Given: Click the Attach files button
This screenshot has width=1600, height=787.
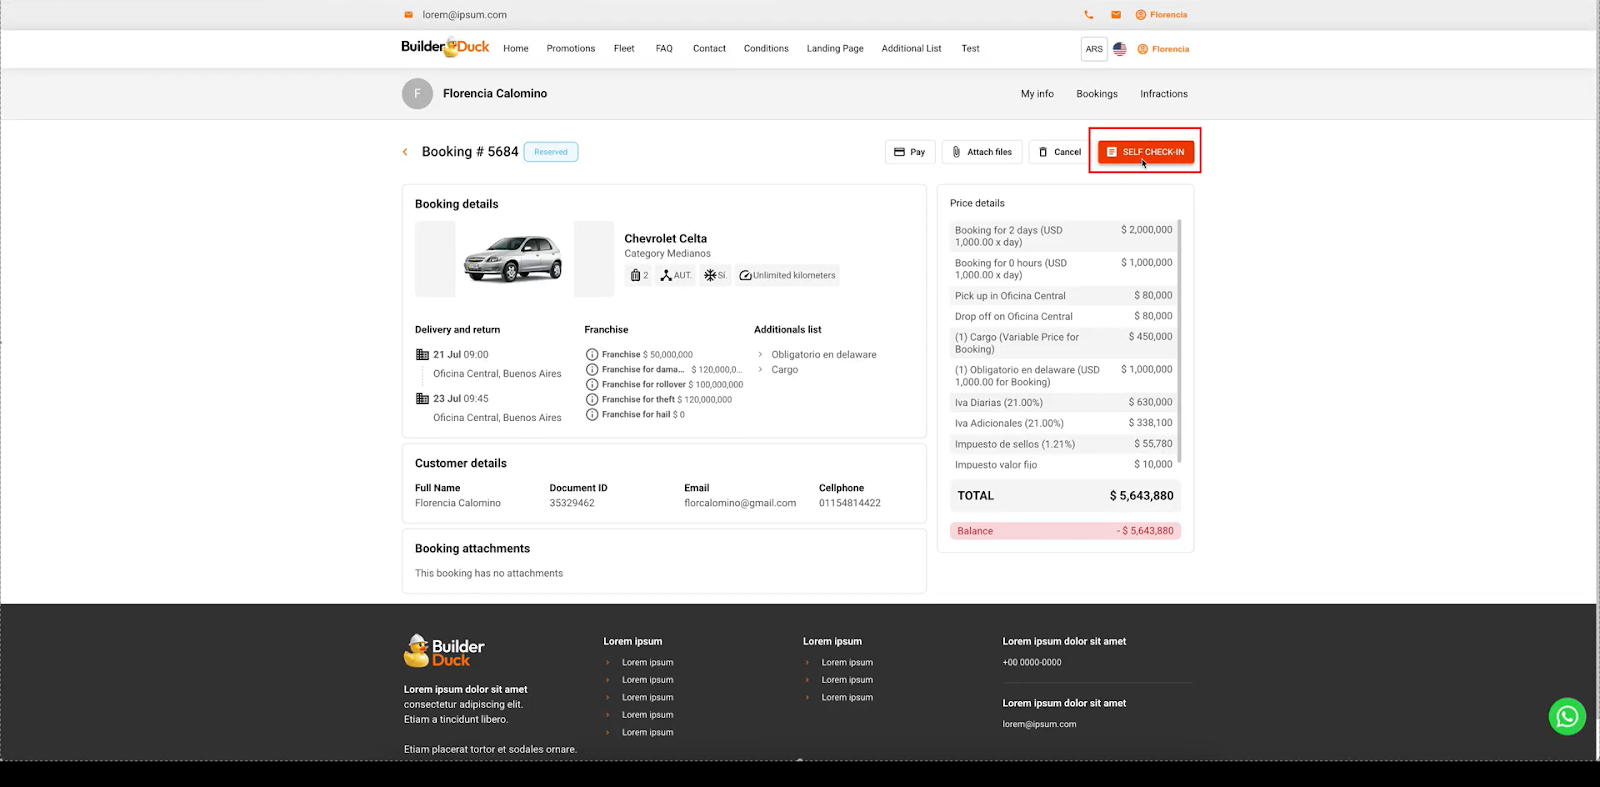Looking at the screenshot, I should 981,152.
